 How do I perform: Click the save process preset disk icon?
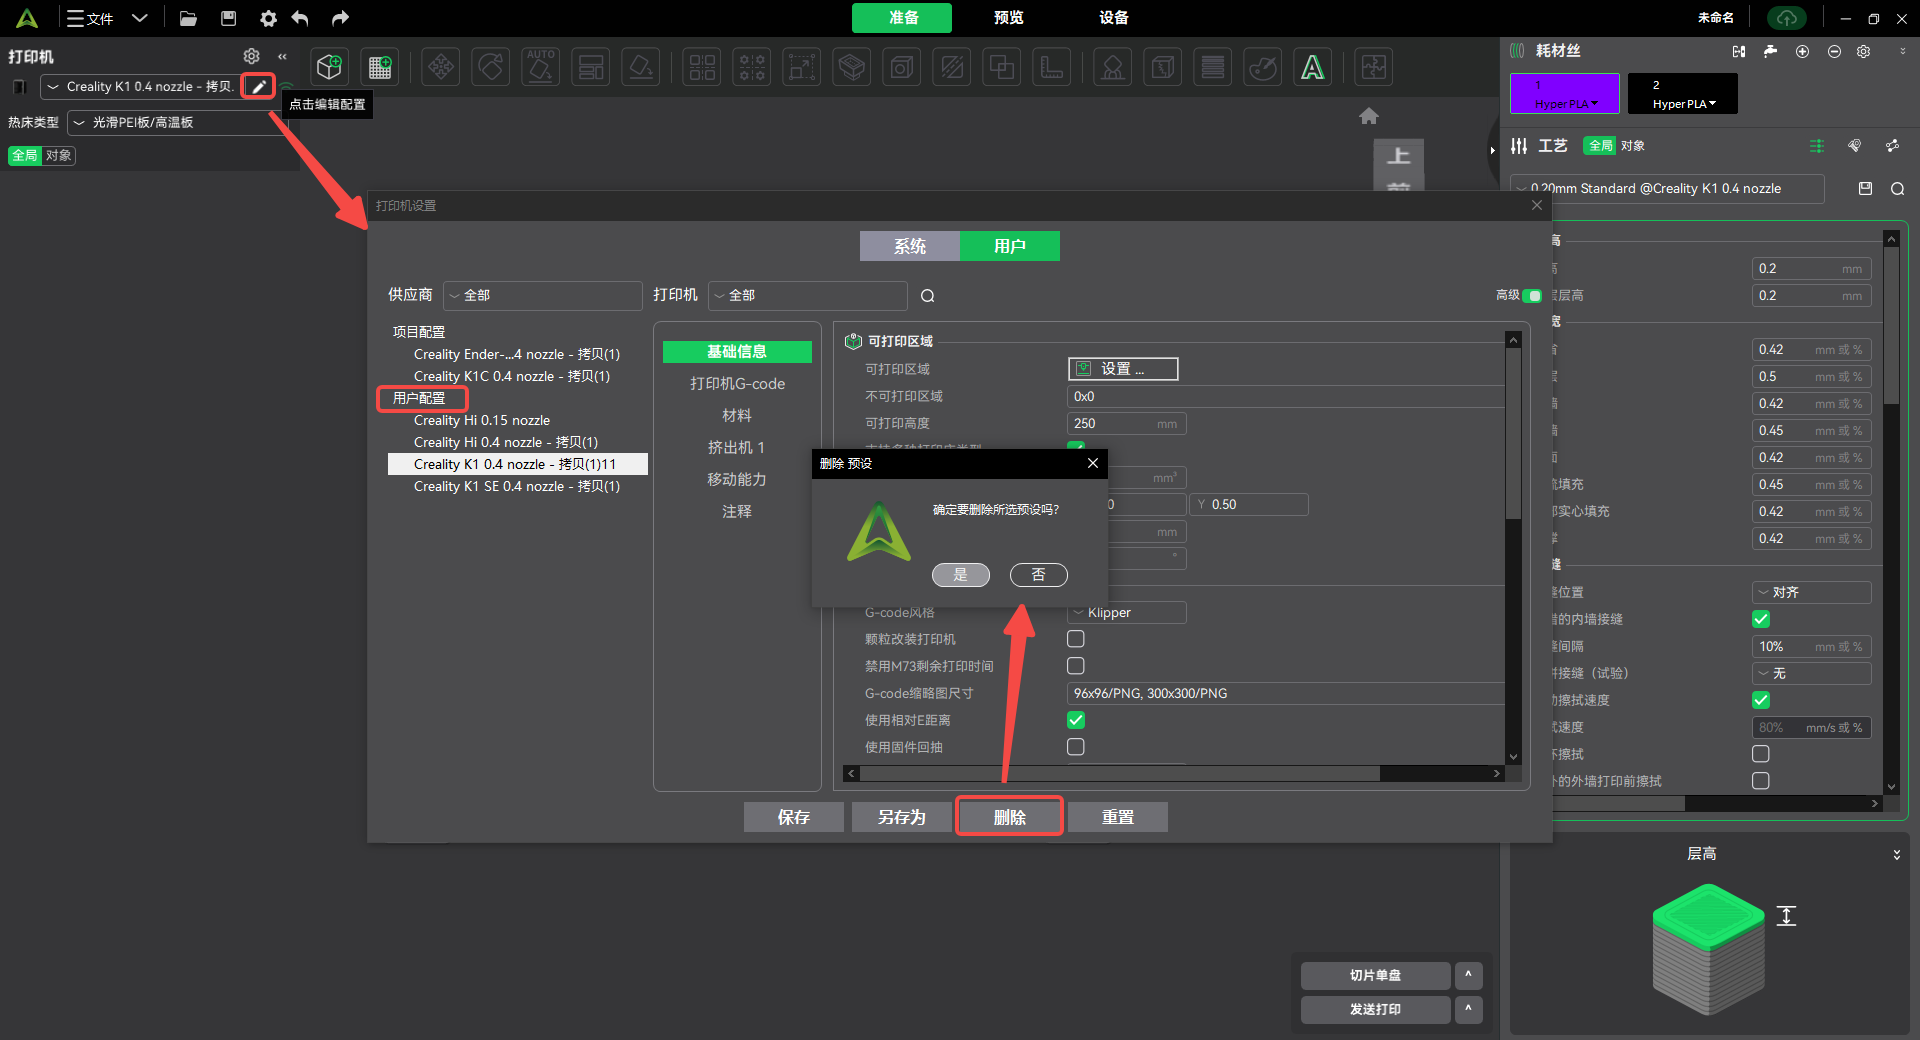[1865, 188]
